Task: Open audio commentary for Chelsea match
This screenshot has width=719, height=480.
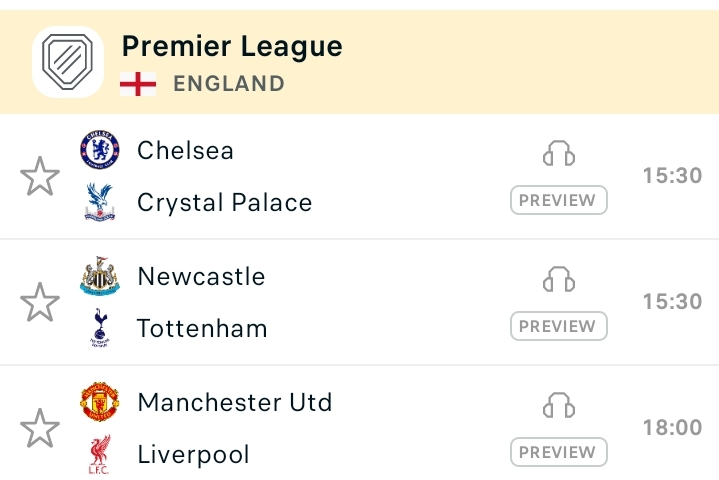Action: click(559, 153)
